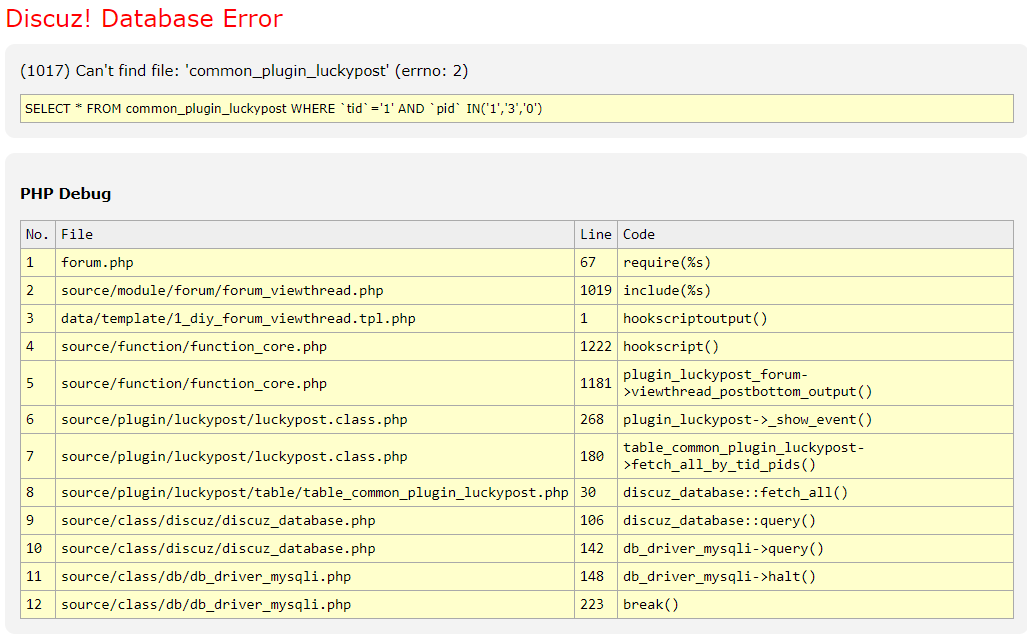
Task: Click the 'db_driver_mysqli->halt()' code cell
Action: click(x=815, y=577)
